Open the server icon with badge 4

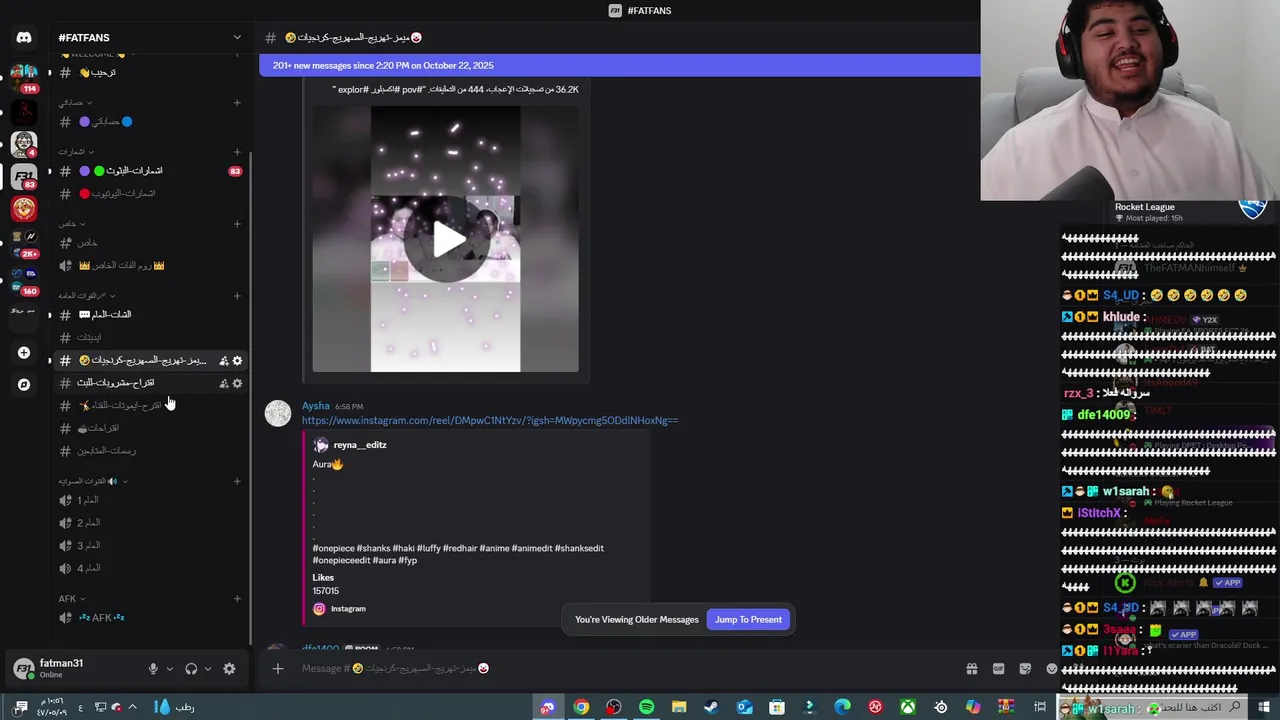pyautogui.click(x=24, y=144)
